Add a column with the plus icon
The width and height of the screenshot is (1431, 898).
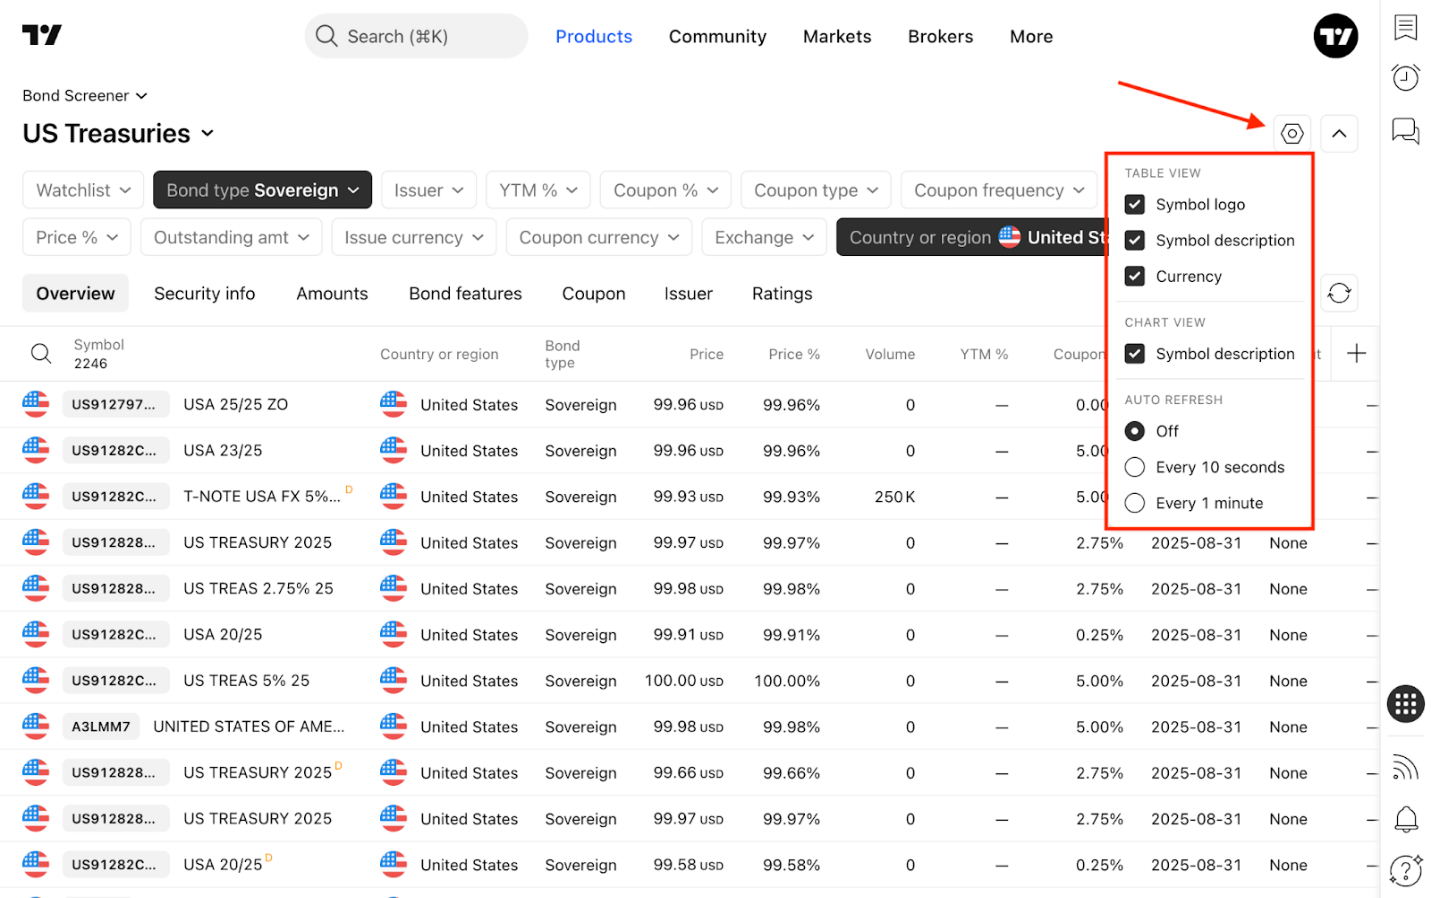(1356, 353)
